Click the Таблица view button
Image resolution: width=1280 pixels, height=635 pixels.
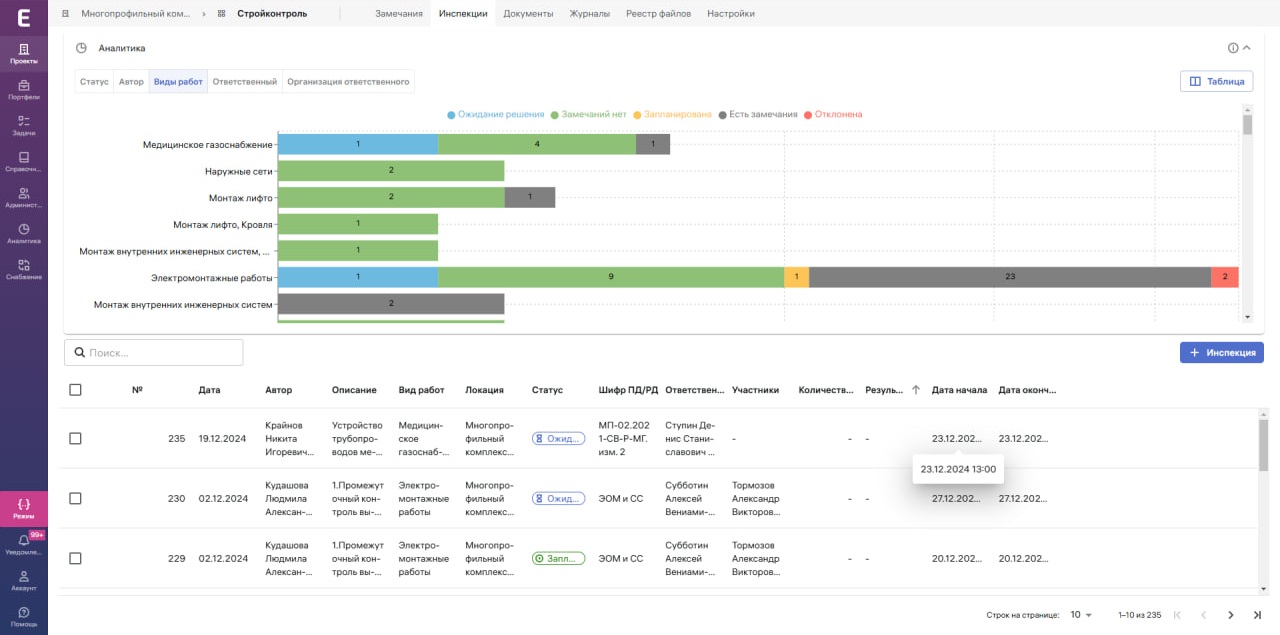coord(1217,82)
